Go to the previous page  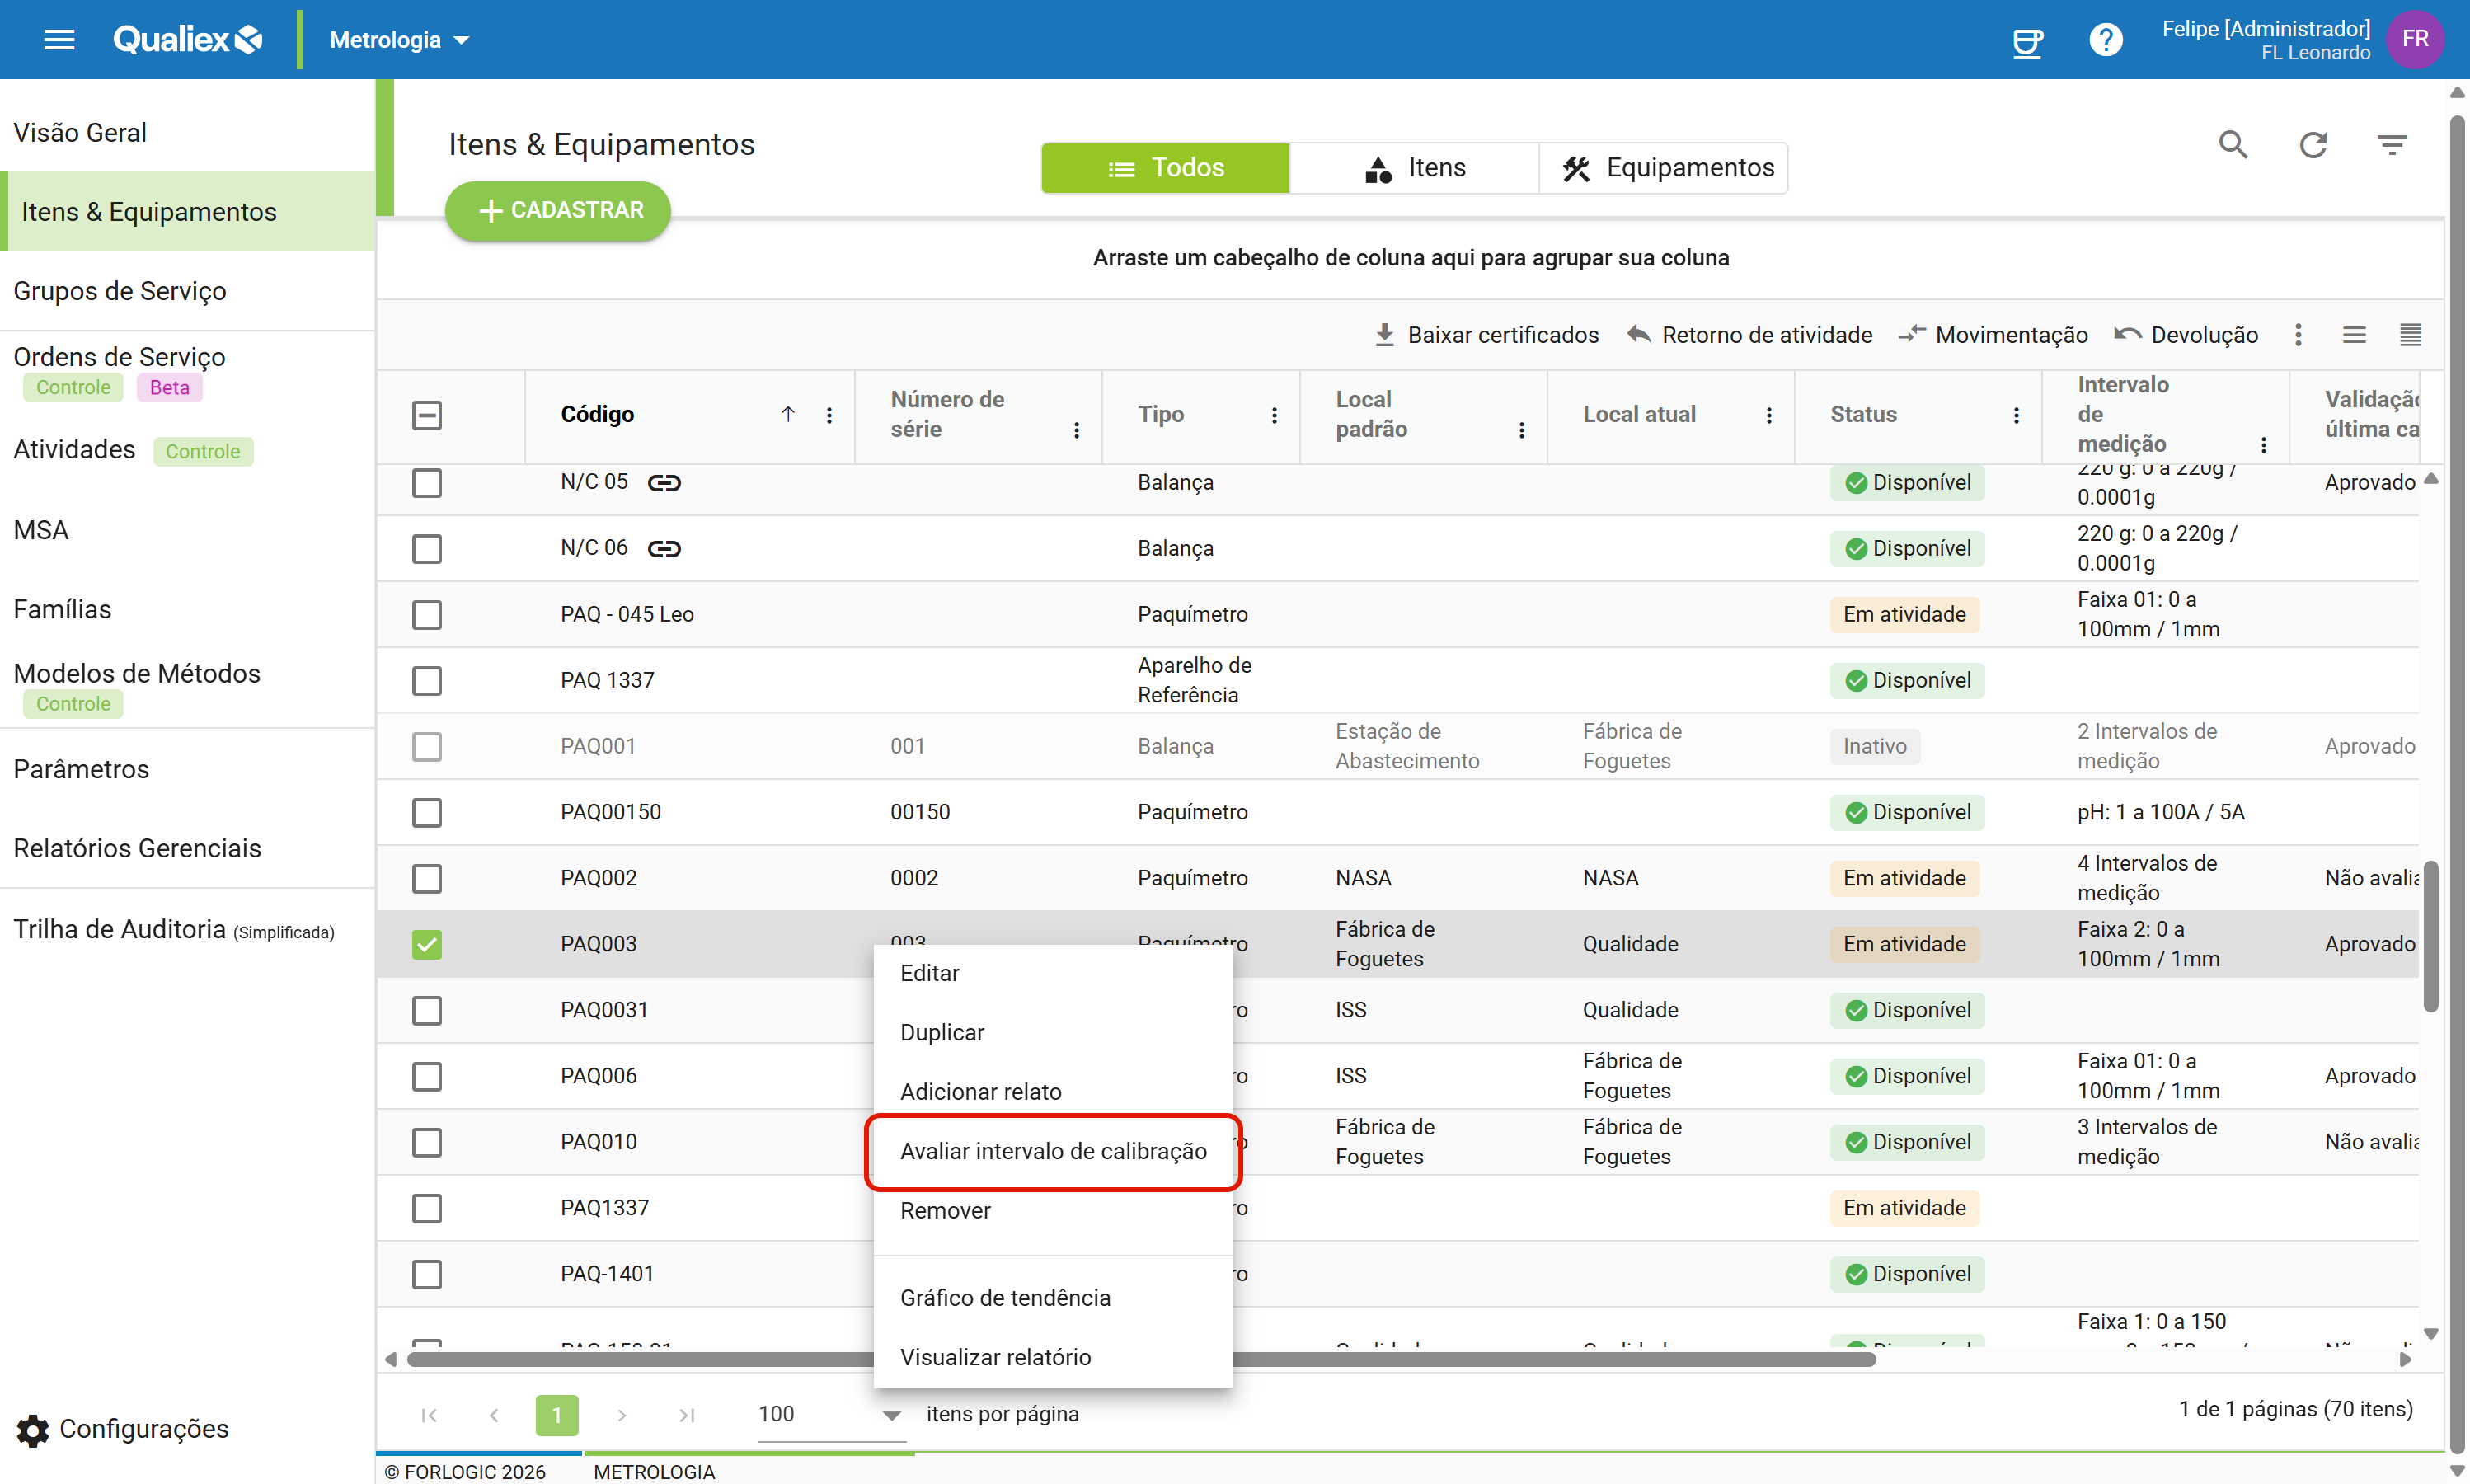[493, 1415]
